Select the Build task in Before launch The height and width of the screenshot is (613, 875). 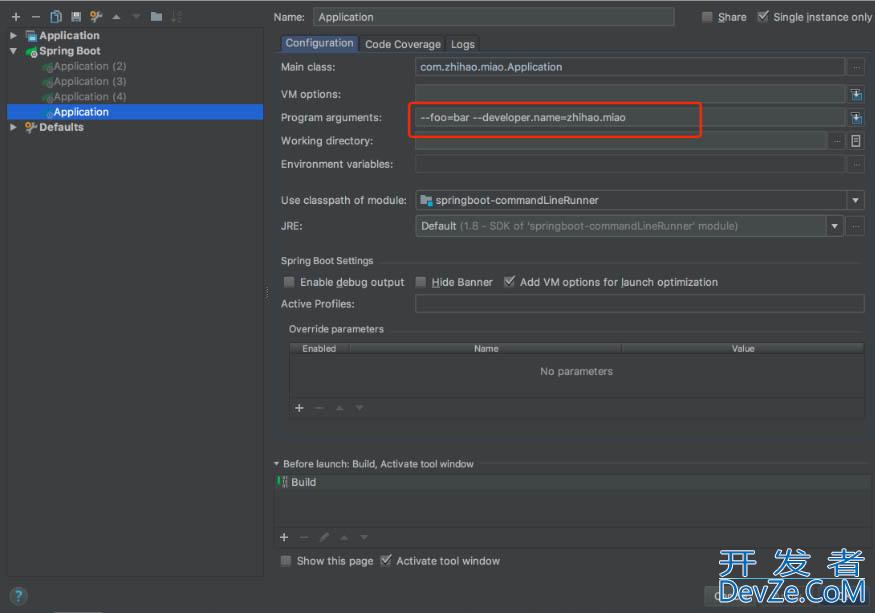[571, 482]
